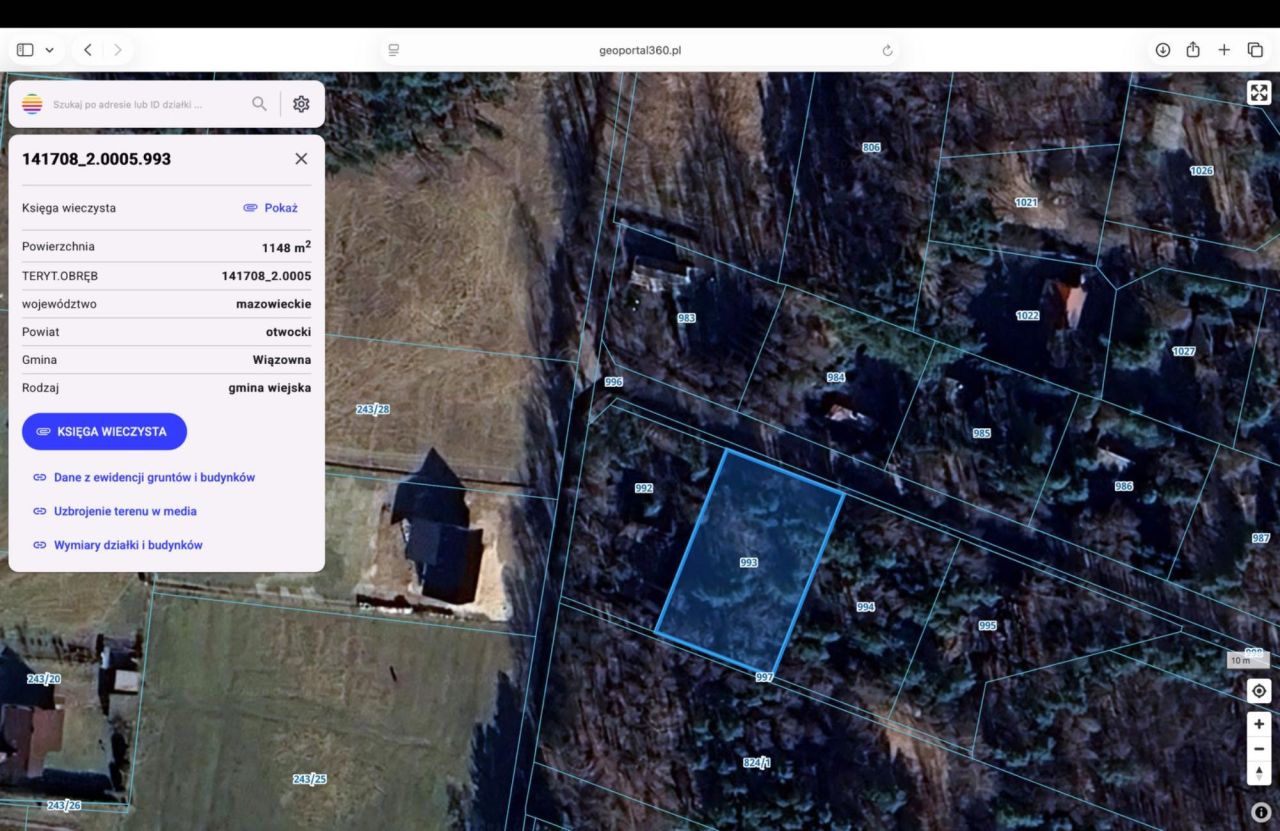
Task: Select parcel 996 on the map
Action: [614, 382]
